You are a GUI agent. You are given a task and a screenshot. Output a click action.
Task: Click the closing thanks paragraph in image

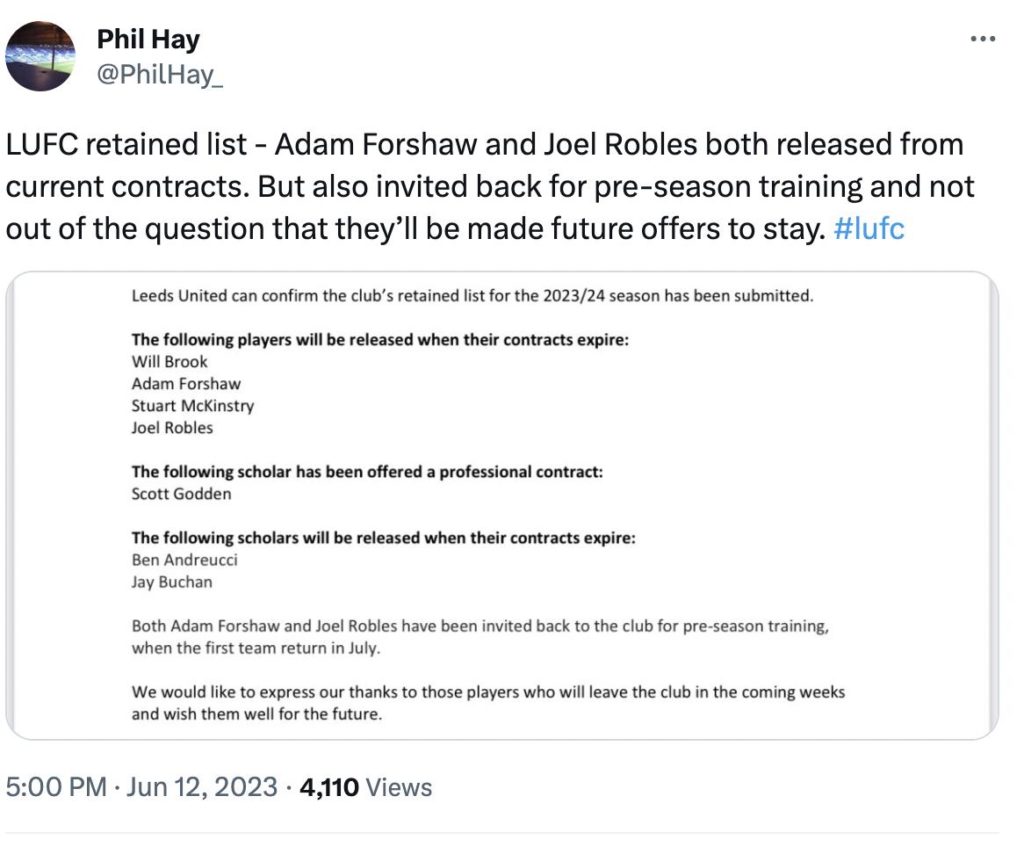point(488,703)
